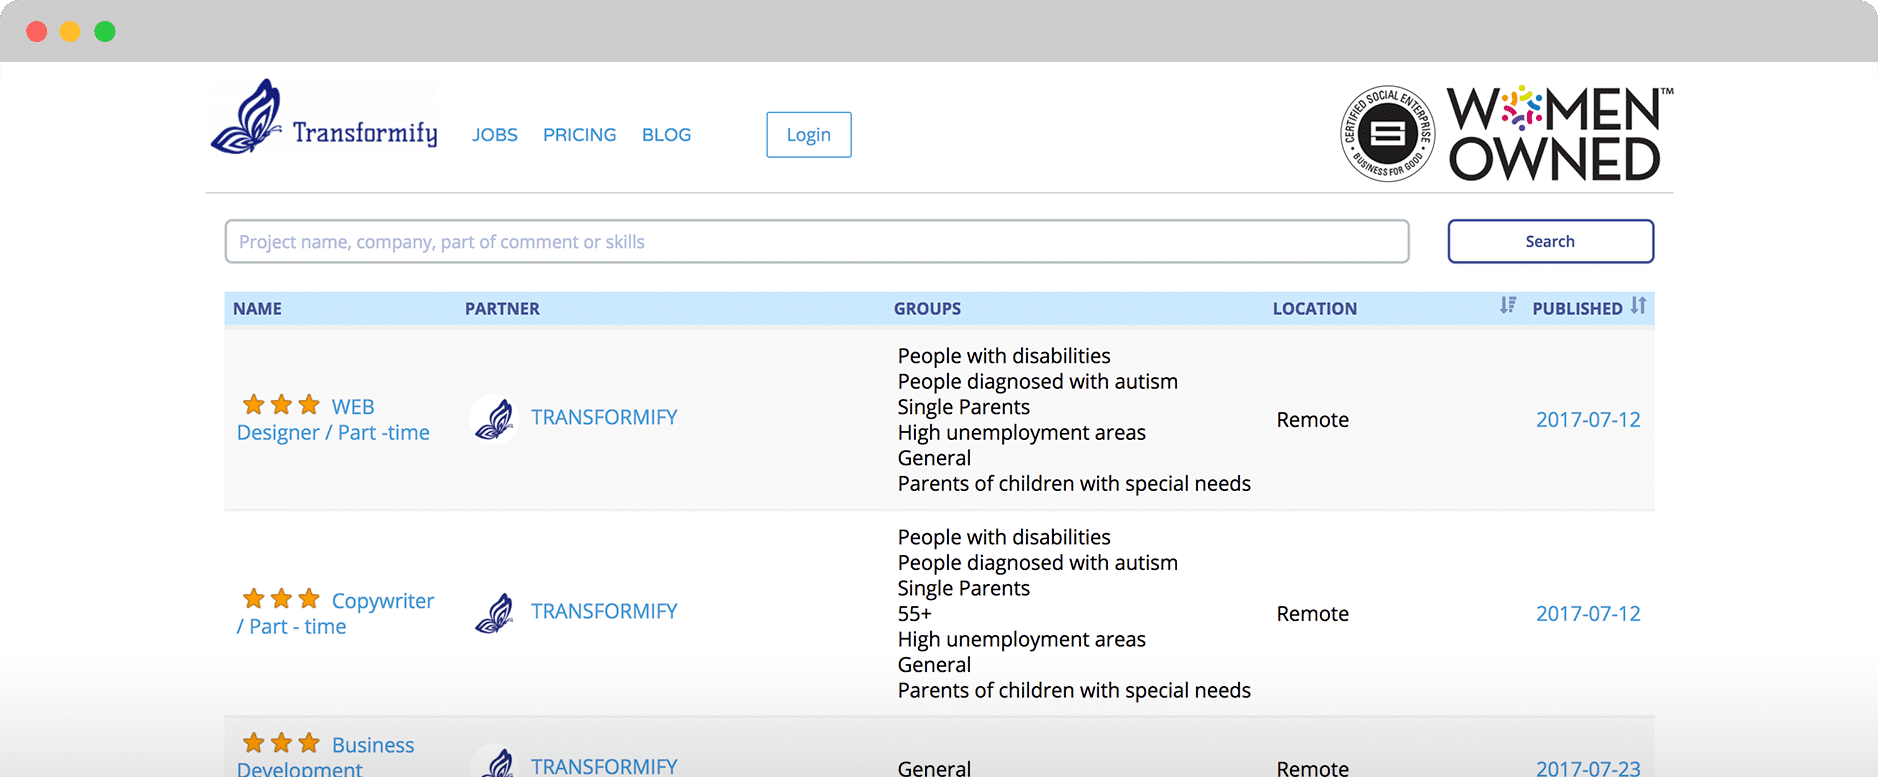Click the 2017-07-12 date in WEB Designer row

click(1587, 420)
